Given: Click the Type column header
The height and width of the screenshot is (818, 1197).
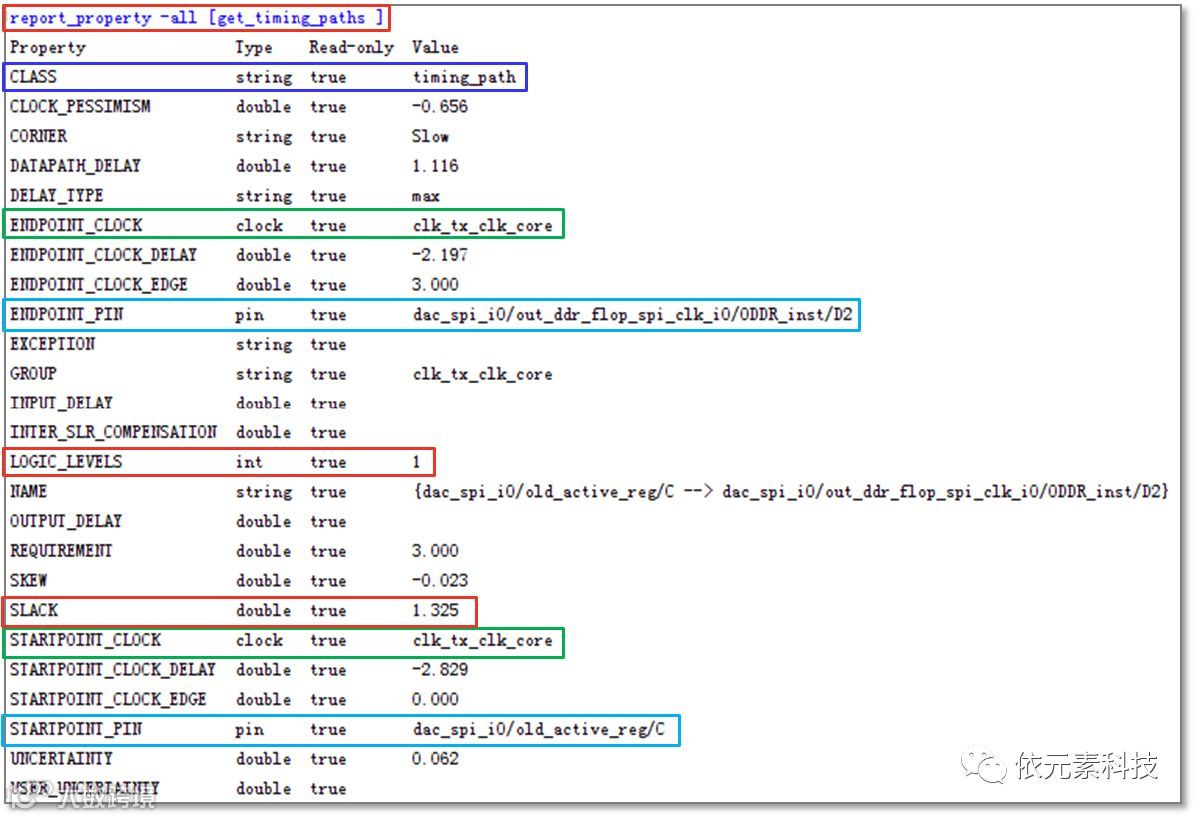Looking at the screenshot, I should tap(253, 47).
